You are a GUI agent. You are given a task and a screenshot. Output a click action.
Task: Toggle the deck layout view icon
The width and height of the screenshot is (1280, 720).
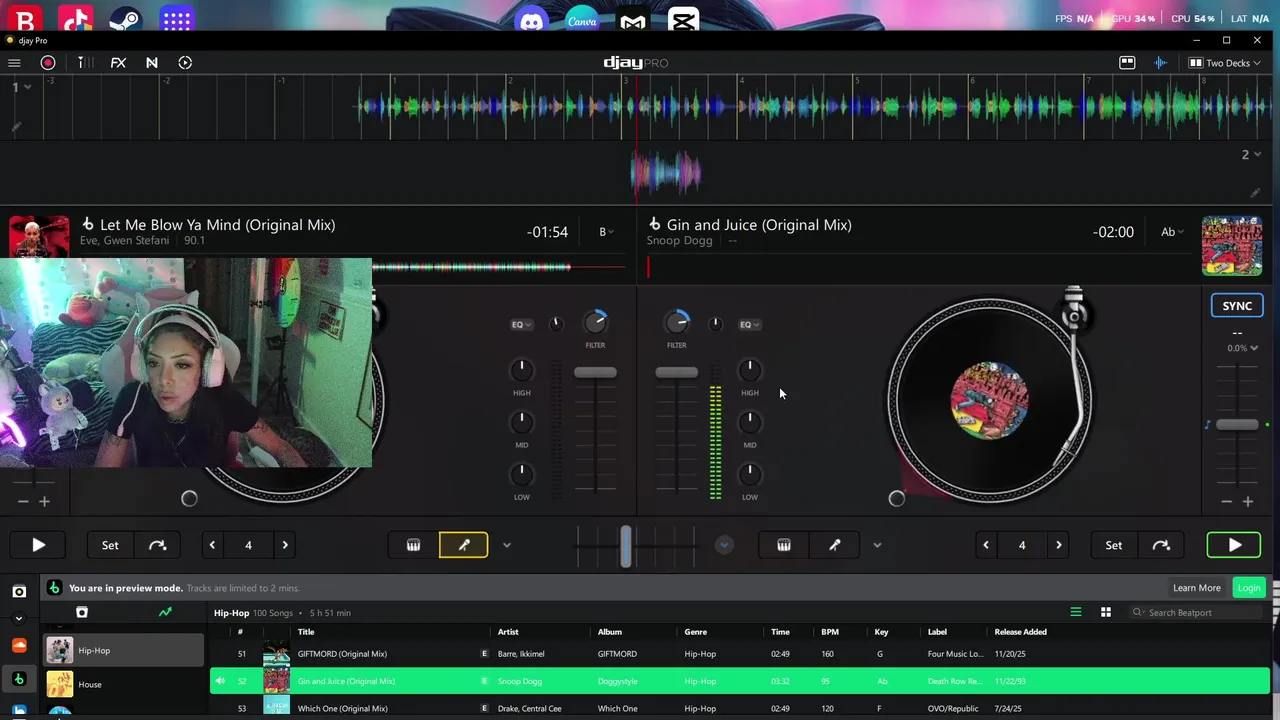1127,63
